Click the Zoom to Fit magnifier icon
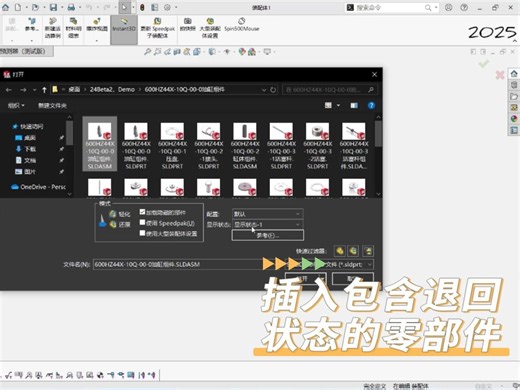This screenshot has width=520, height=390. point(147,52)
